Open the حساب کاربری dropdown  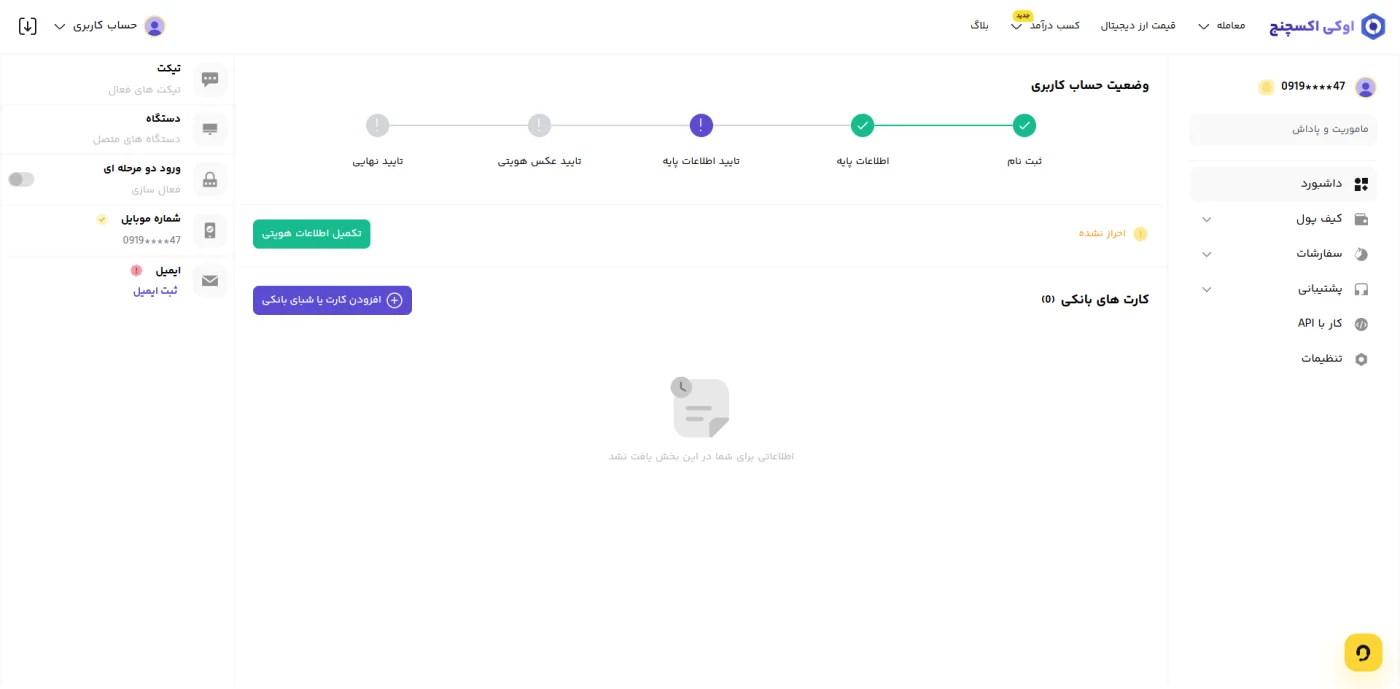(x=109, y=26)
